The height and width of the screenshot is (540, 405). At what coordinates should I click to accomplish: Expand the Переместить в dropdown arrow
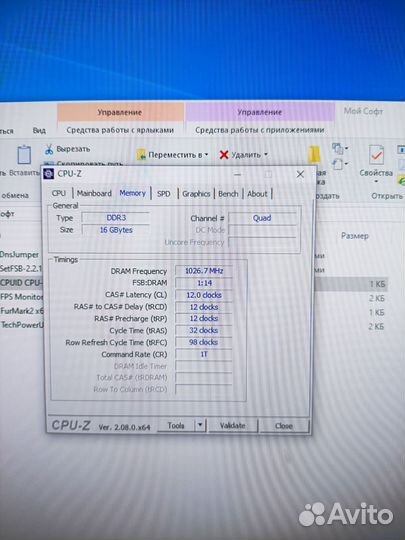pyautogui.click(x=206, y=155)
